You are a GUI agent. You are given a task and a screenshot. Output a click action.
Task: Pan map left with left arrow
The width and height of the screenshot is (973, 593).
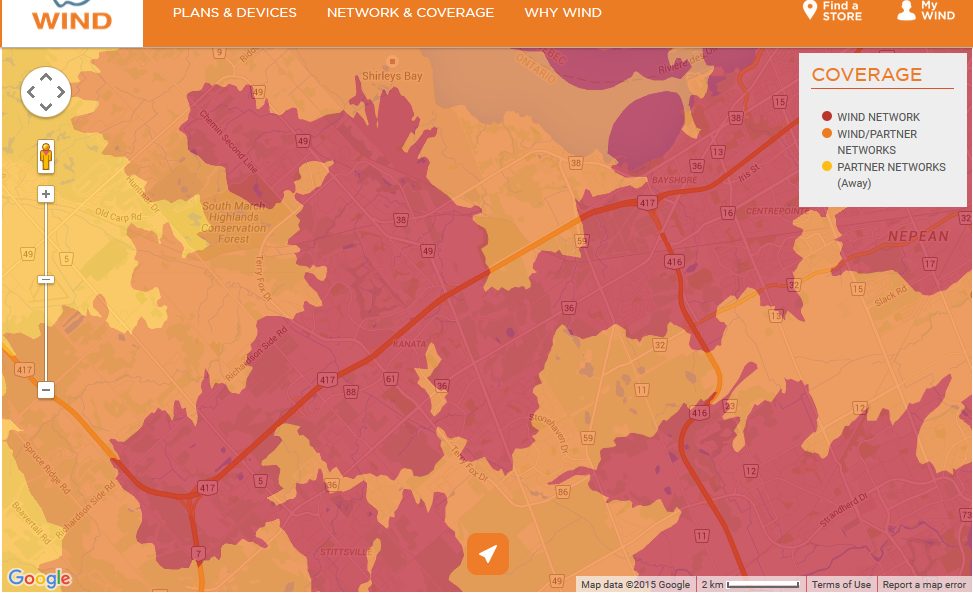coord(31,92)
